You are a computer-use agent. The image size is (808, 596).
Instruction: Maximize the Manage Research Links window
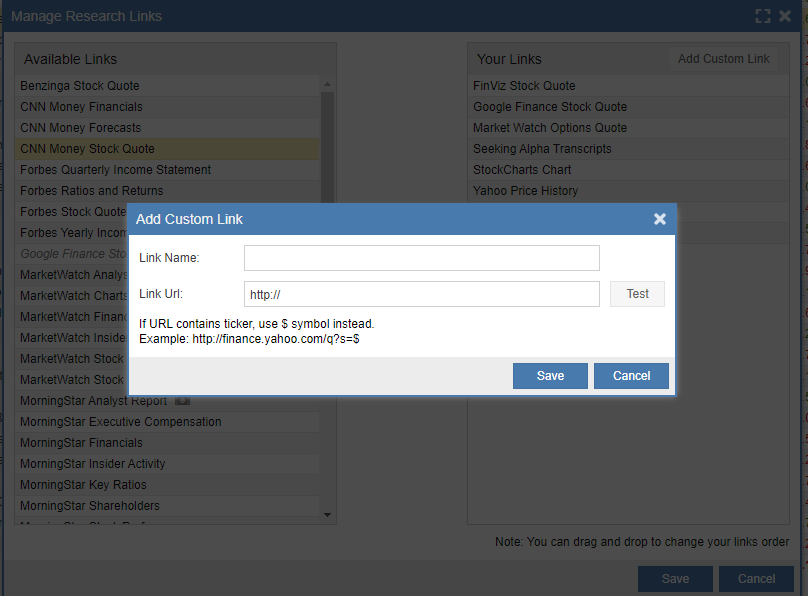[x=763, y=16]
